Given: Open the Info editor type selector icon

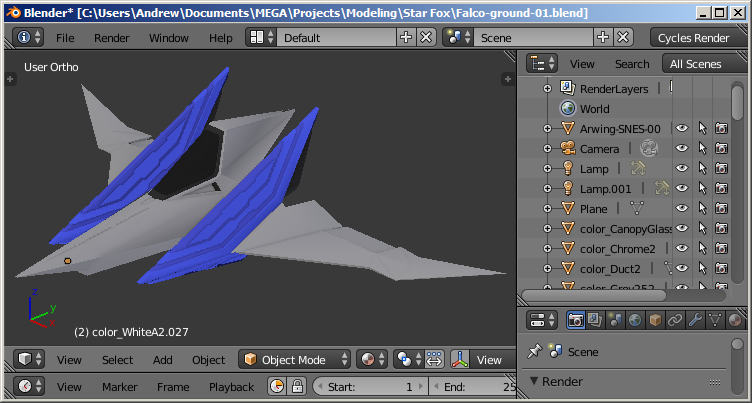Looking at the screenshot, I should [x=28, y=37].
